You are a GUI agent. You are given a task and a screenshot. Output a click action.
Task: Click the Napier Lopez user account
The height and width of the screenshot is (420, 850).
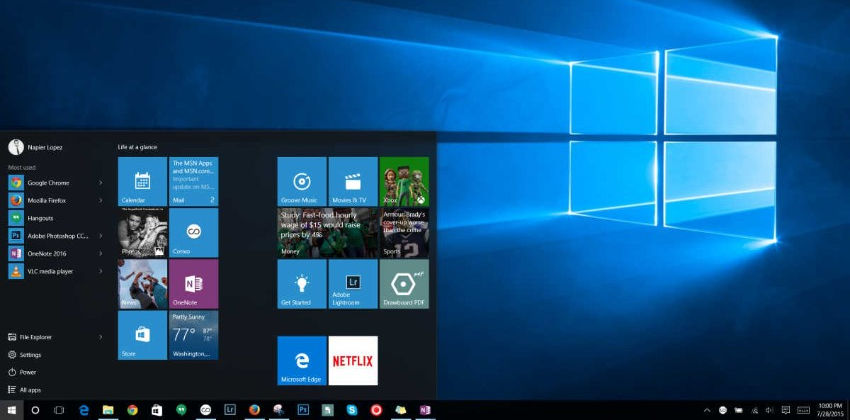[x=38, y=147]
